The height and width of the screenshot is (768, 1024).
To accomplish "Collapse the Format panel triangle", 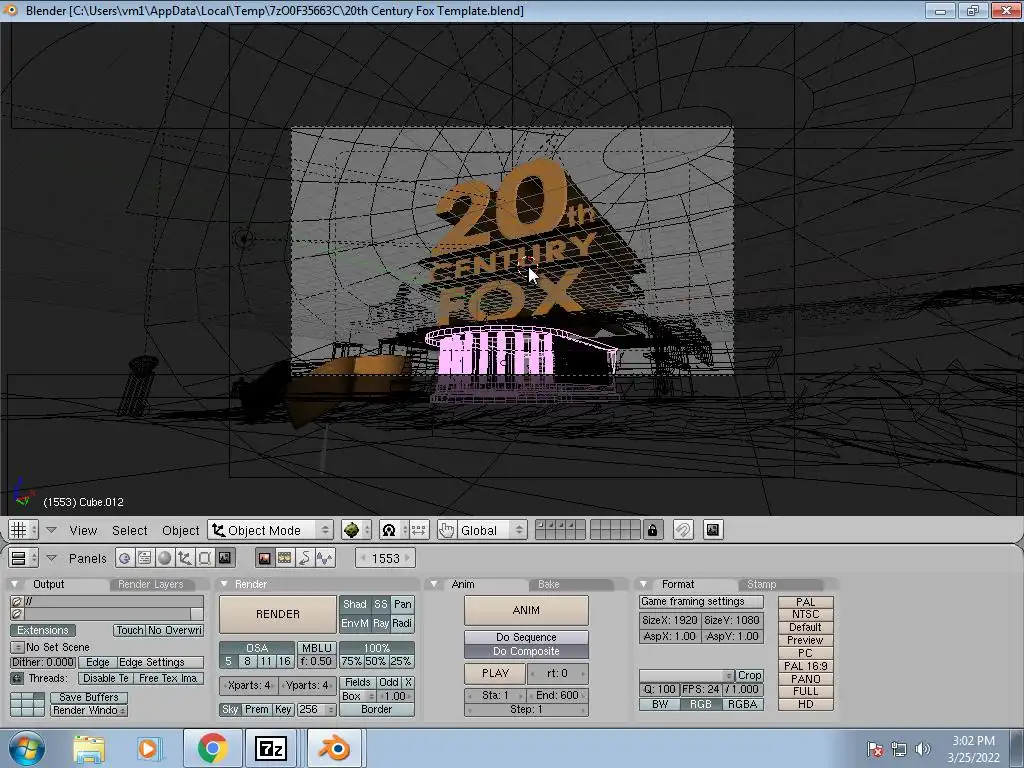I will pyautogui.click(x=644, y=584).
